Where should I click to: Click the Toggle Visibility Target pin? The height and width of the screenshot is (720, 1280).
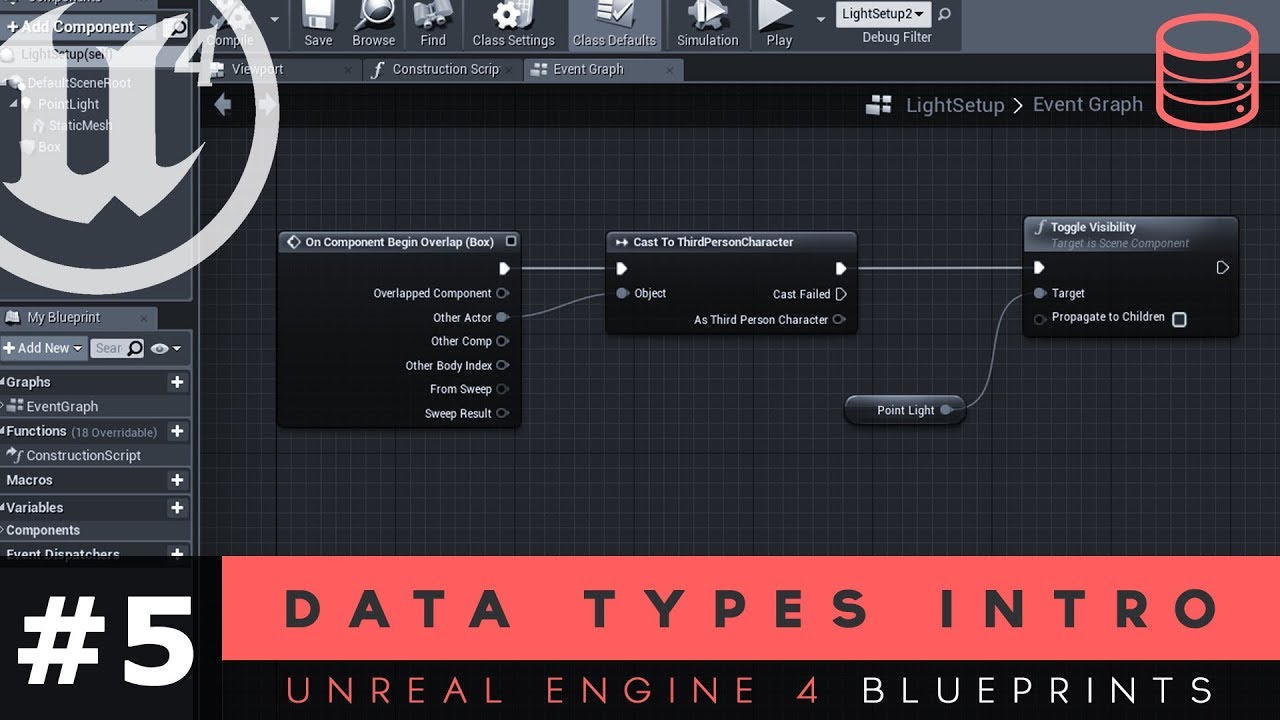tap(1040, 293)
